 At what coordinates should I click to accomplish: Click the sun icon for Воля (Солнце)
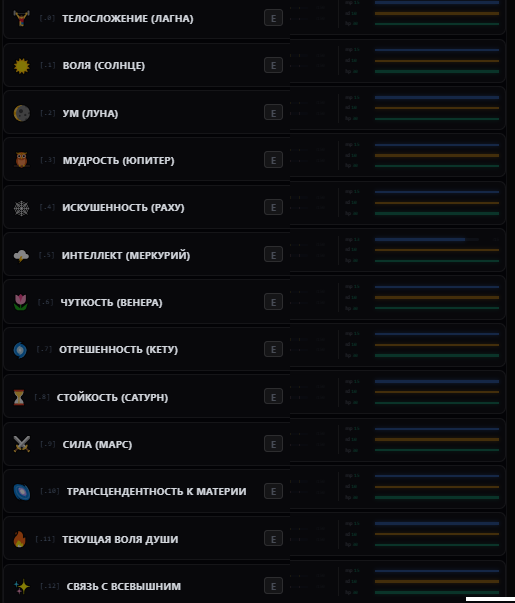pos(22,66)
